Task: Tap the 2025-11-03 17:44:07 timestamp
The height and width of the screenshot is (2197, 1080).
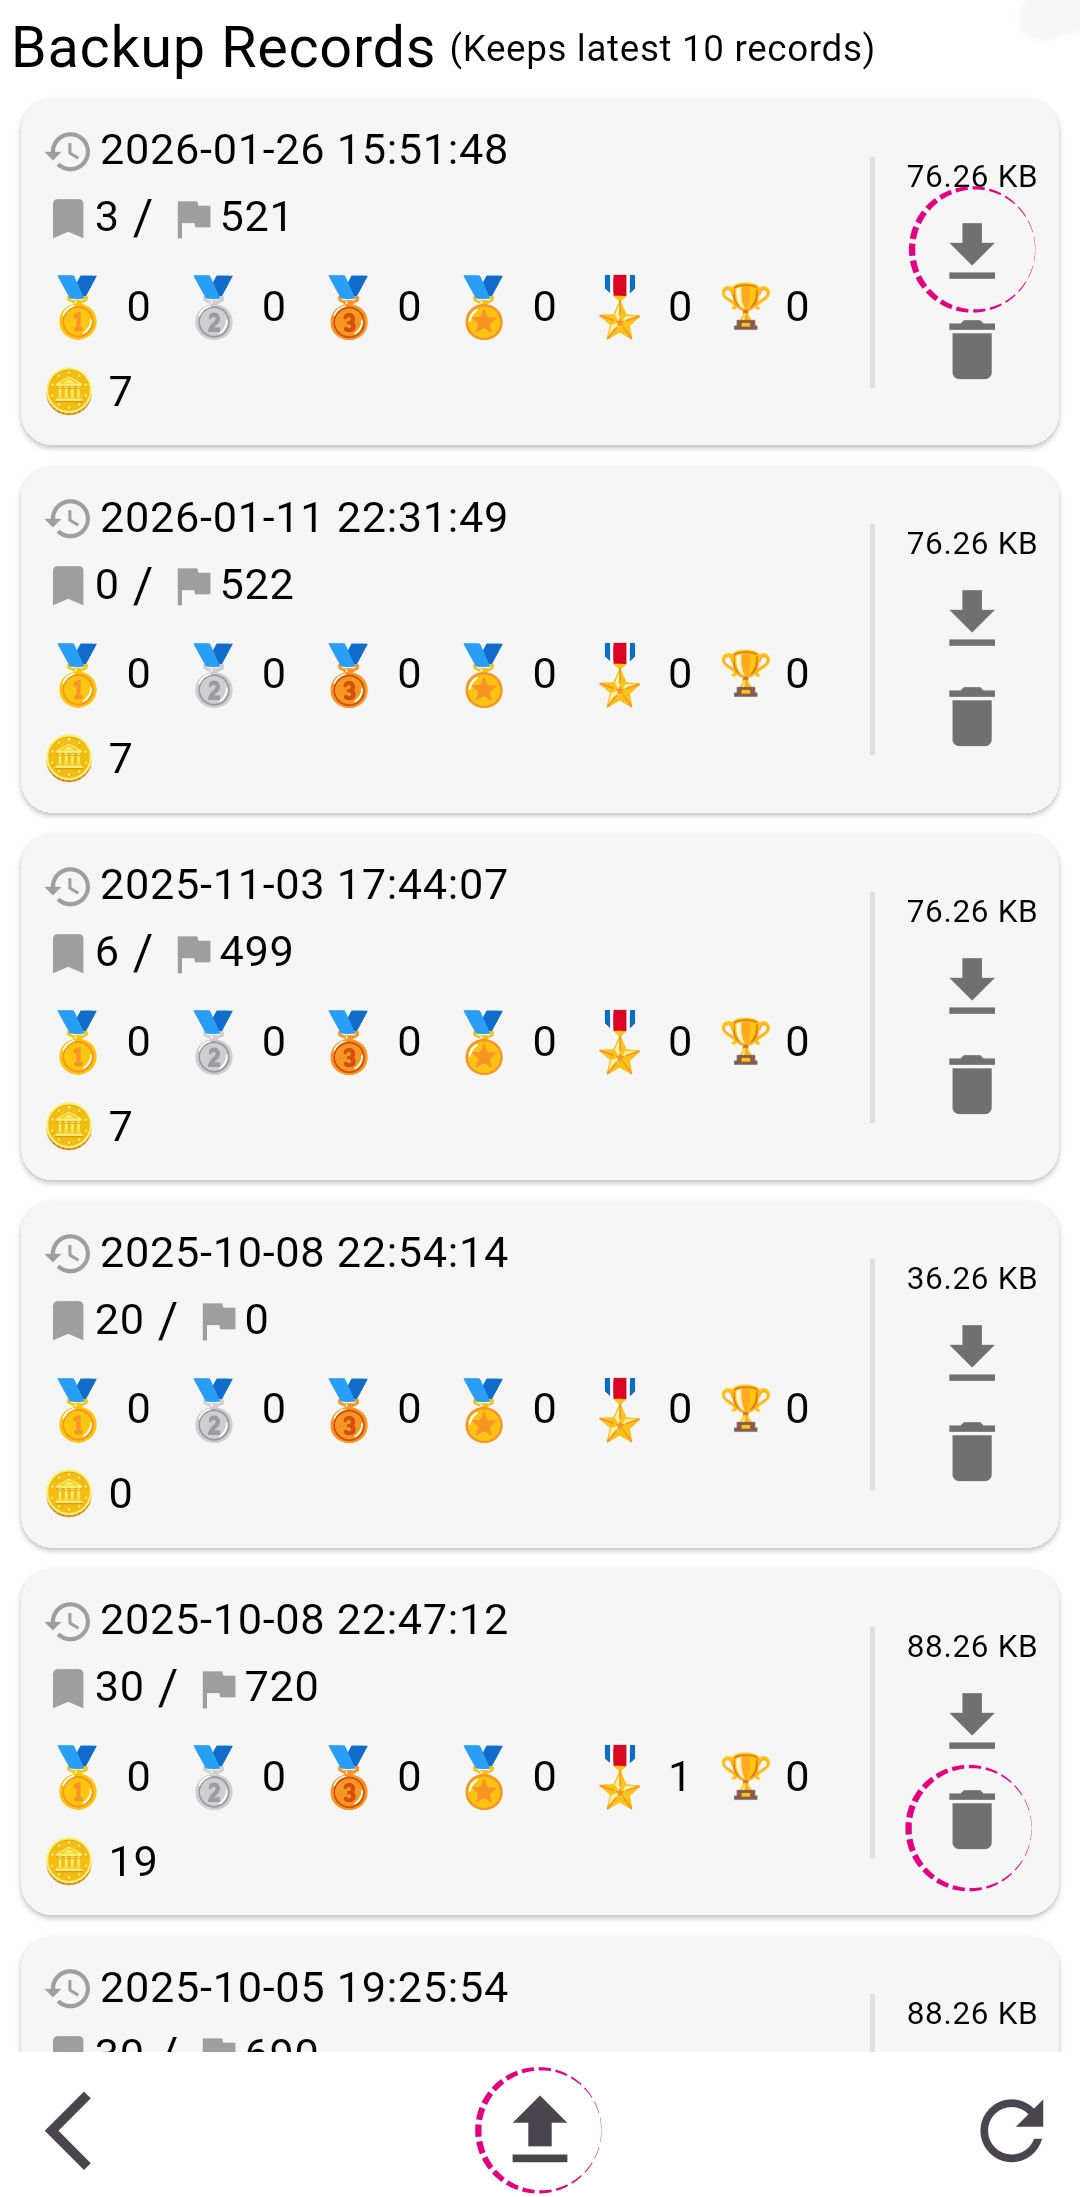Action: click(x=303, y=885)
